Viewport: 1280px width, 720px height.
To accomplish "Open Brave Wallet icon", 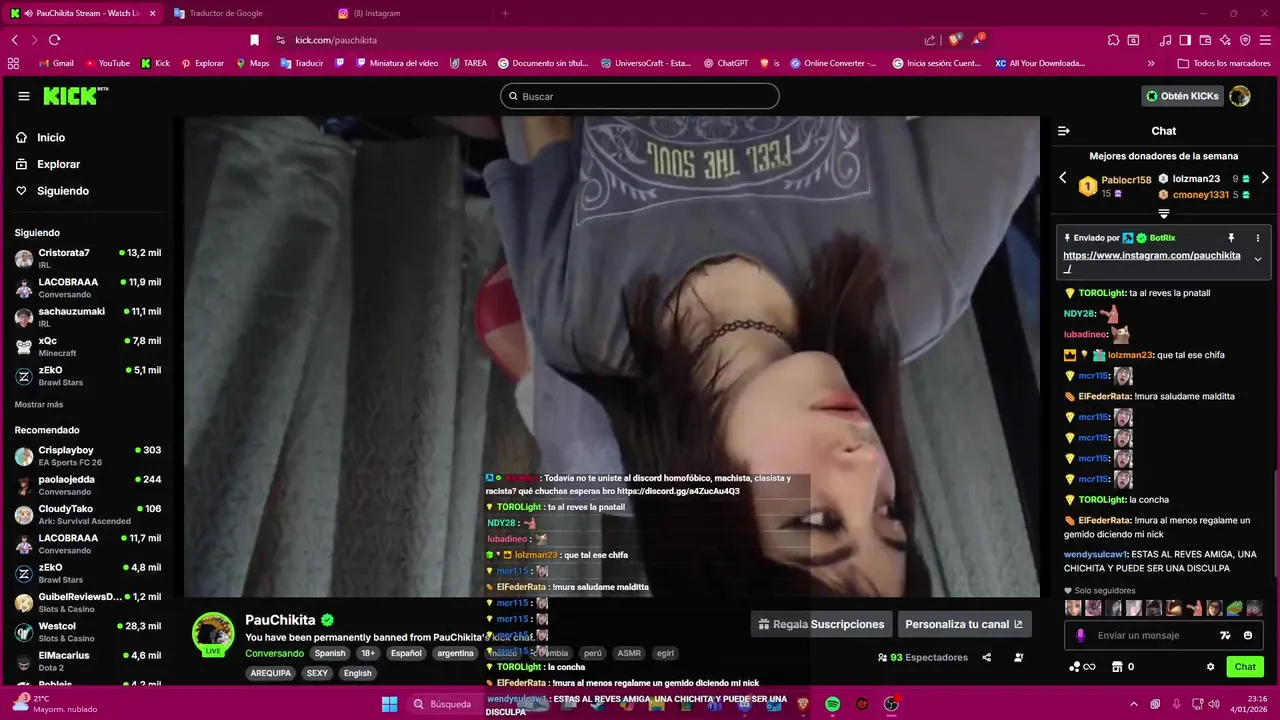I will click(1205, 40).
